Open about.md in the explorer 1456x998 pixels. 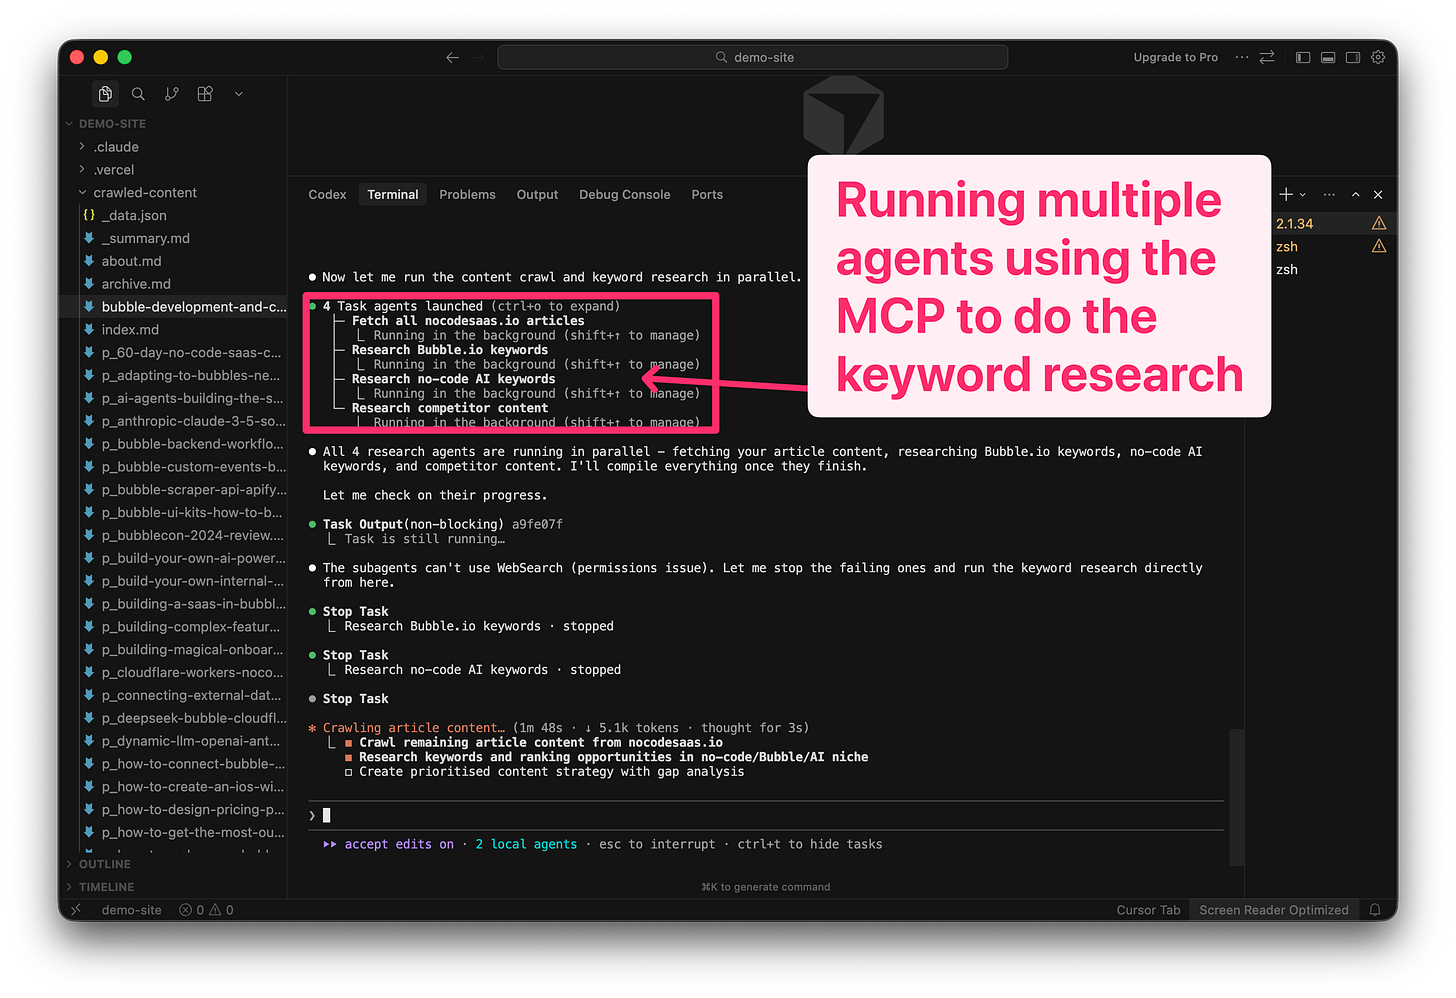[131, 261]
